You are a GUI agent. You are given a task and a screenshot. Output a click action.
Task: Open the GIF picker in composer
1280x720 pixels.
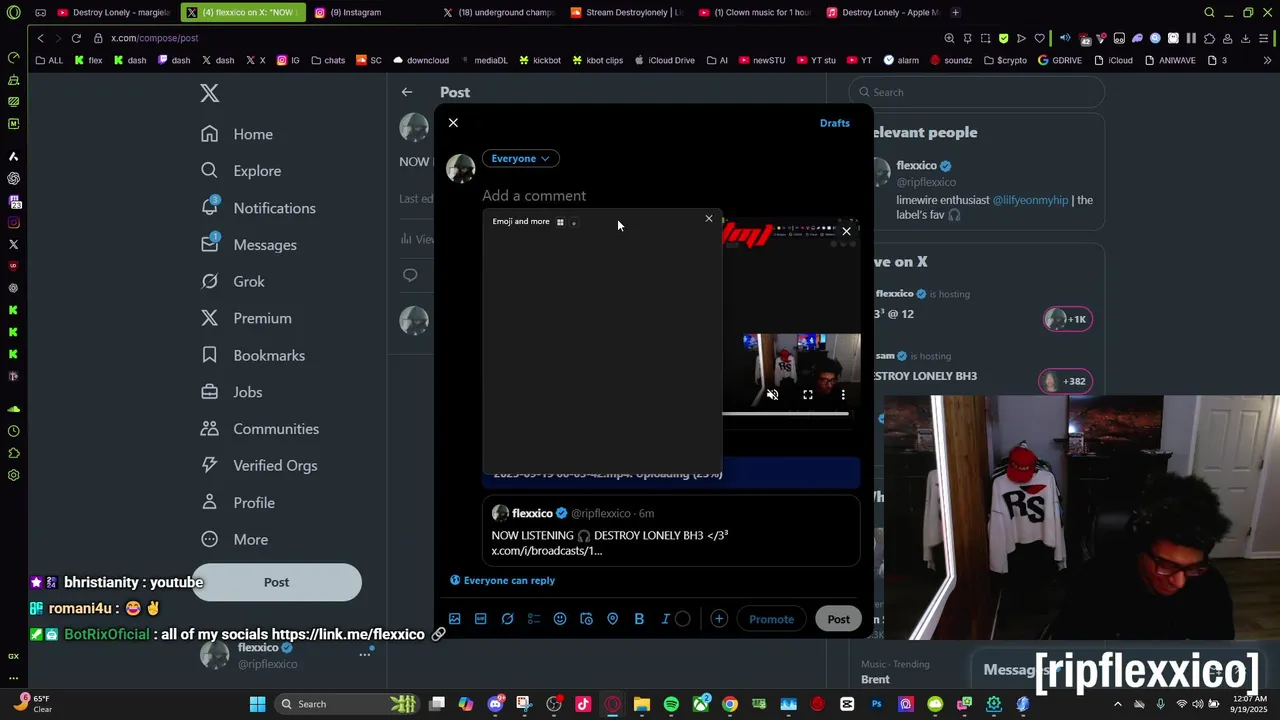coord(481,619)
